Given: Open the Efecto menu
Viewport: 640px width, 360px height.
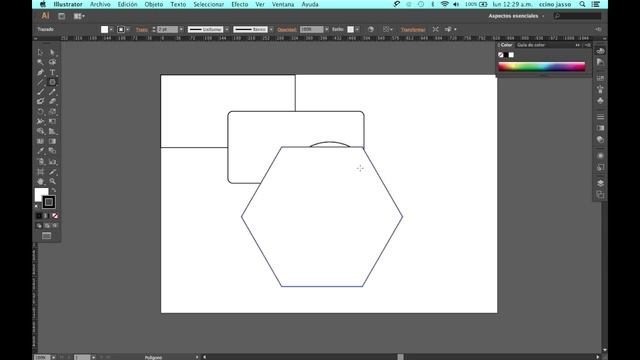Looking at the screenshot, I should (240, 4).
